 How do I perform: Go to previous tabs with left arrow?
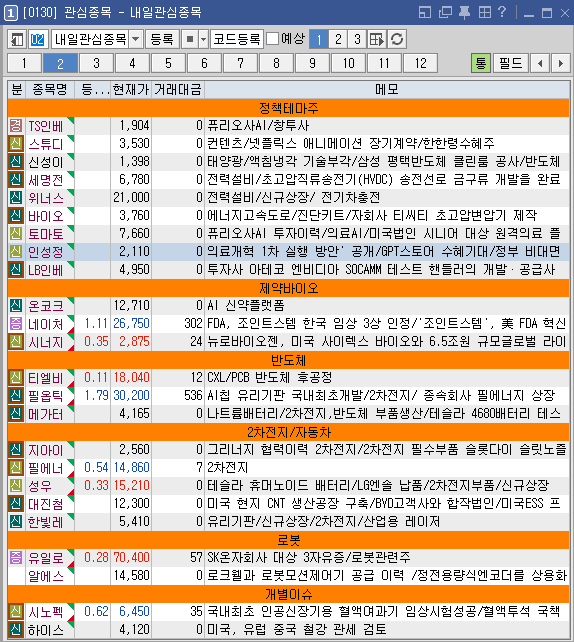[540, 63]
